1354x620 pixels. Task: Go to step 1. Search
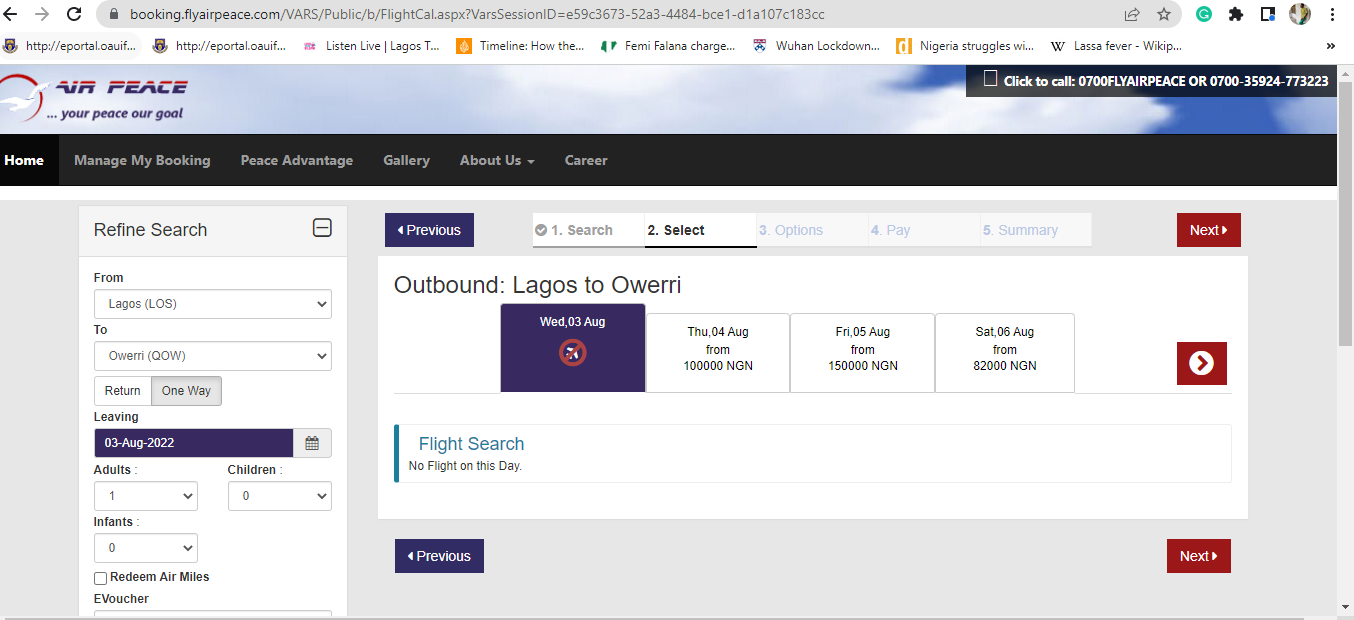[x=589, y=230]
